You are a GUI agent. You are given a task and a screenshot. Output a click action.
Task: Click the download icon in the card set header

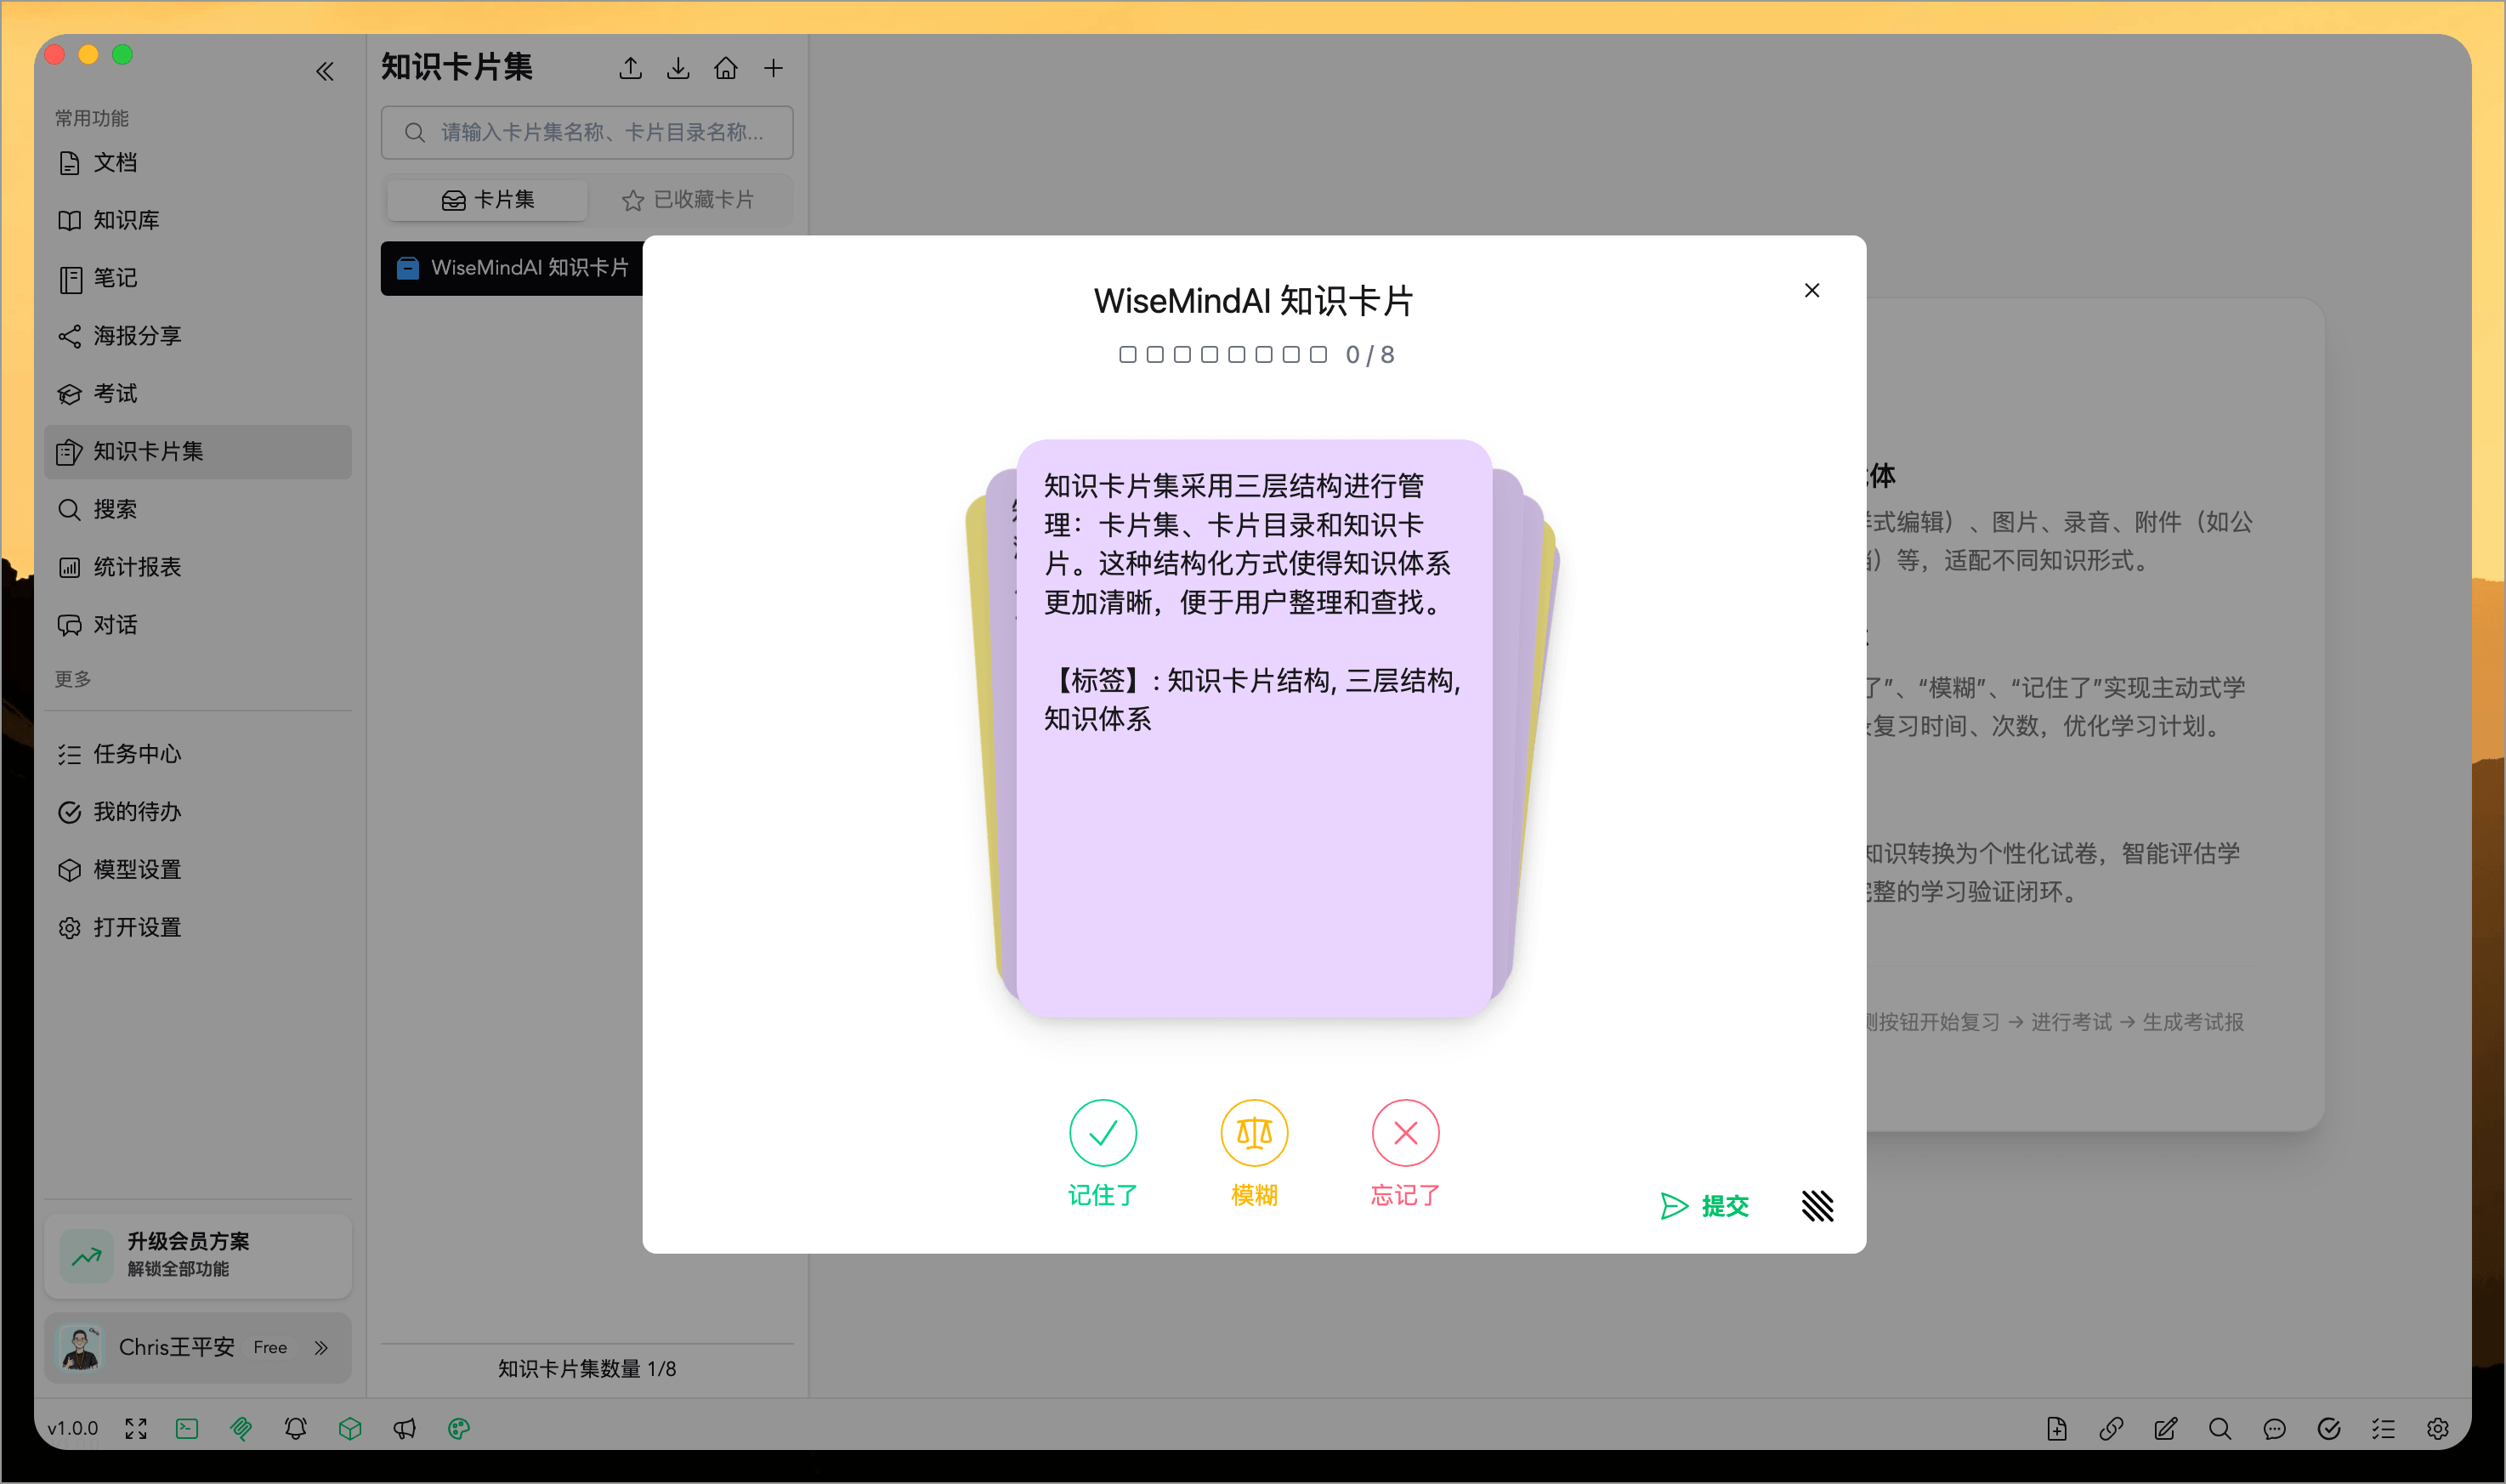point(679,67)
